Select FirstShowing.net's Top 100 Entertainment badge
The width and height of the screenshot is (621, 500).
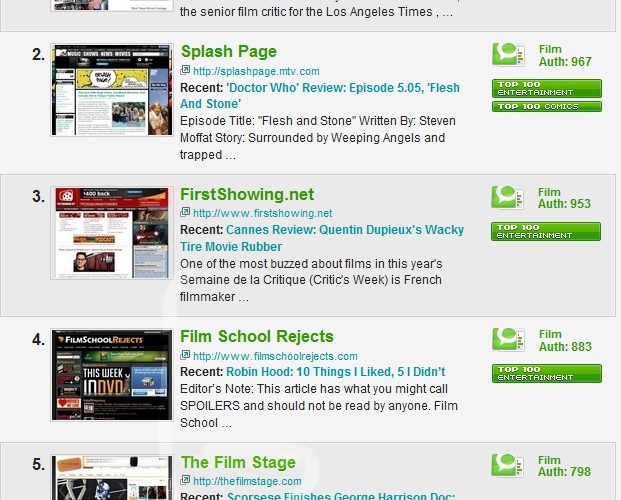point(546,231)
